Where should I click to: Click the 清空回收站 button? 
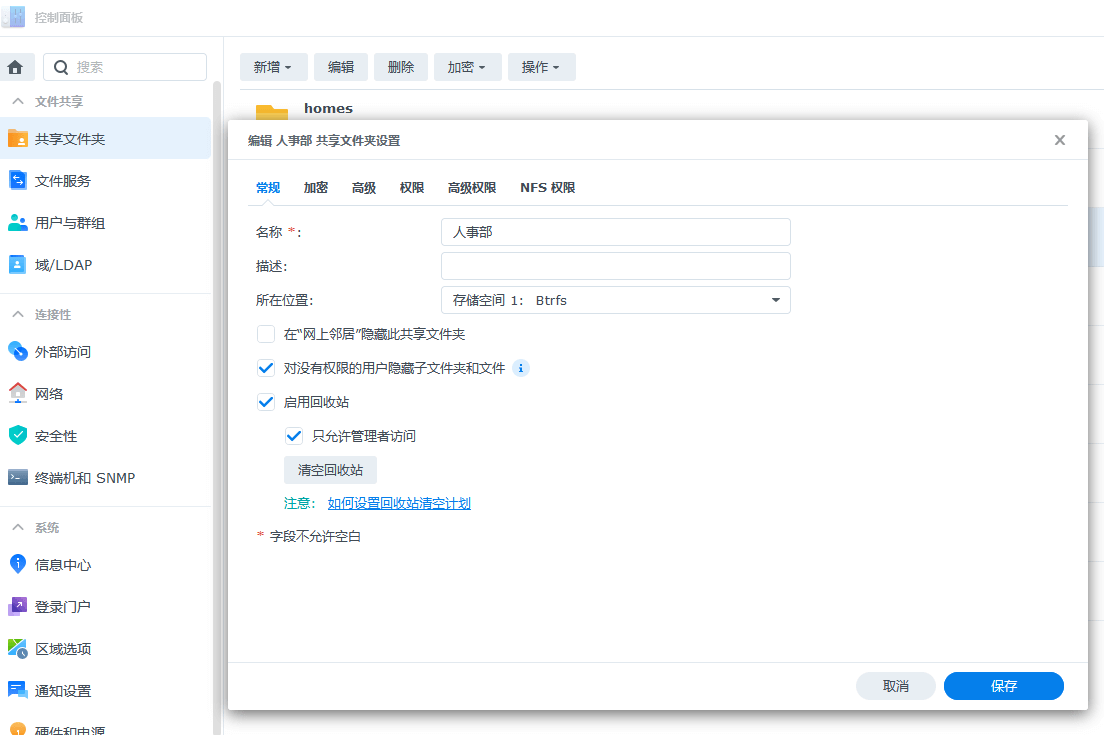(330, 470)
